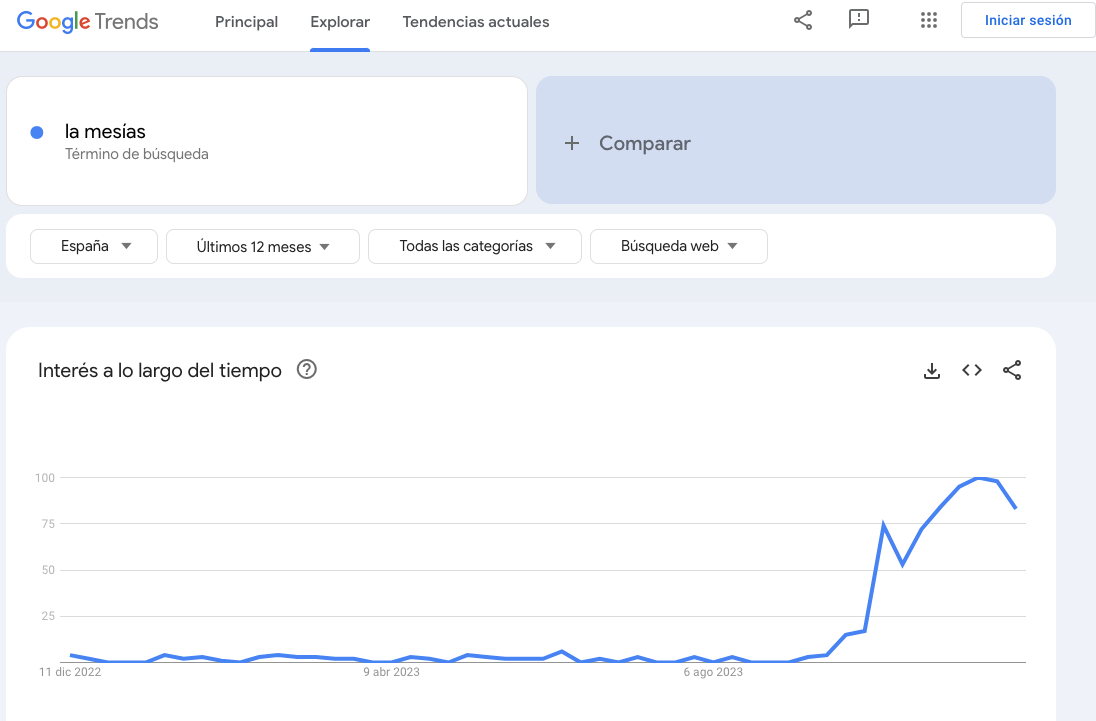The height and width of the screenshot is (721, 1096).
Task: Select the blue dot next to la mesías
Action: (x=37, y=131)
